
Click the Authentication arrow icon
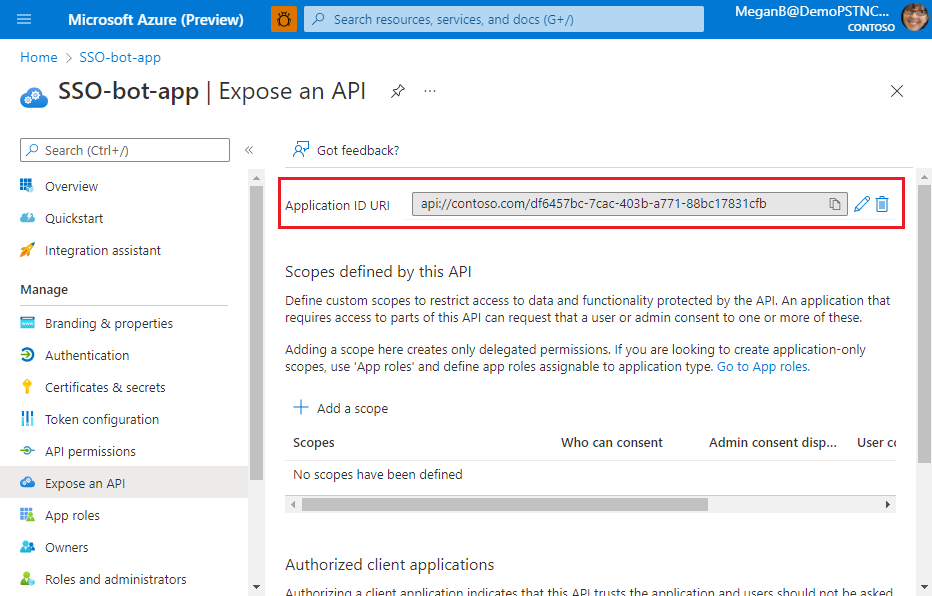pos(27,355)
